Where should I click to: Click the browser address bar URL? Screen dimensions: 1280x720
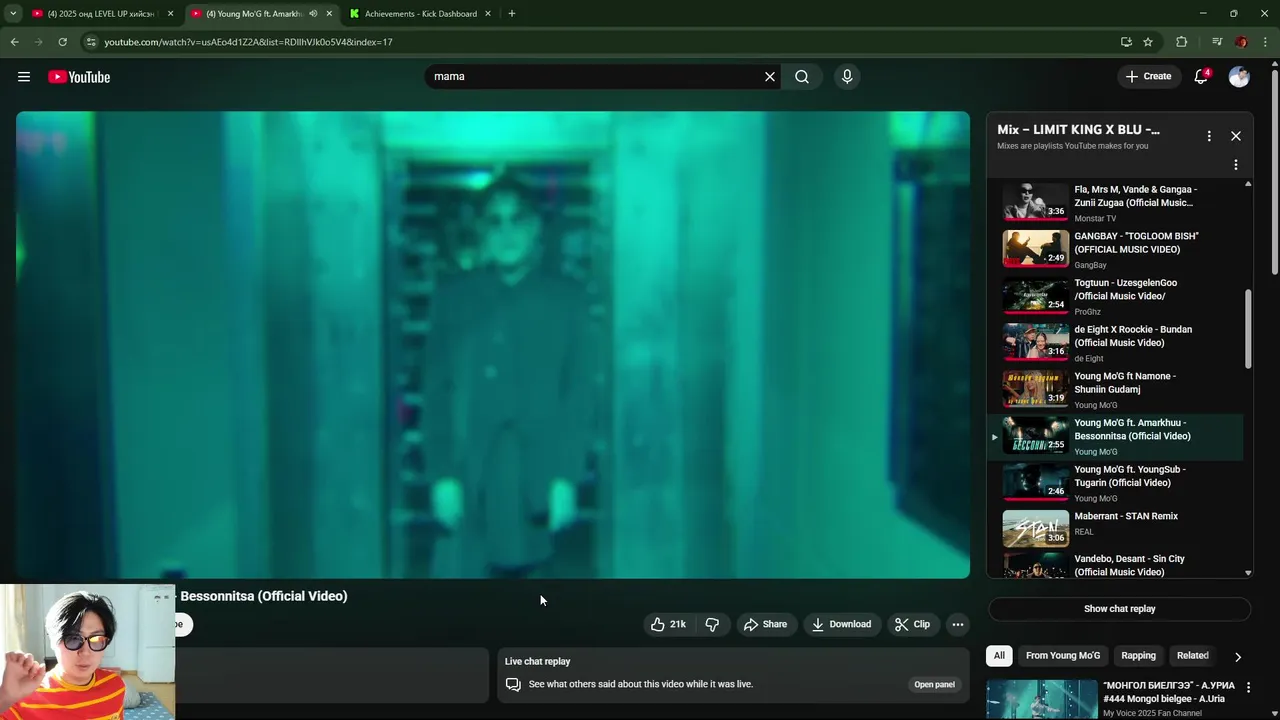pos(248,42)
